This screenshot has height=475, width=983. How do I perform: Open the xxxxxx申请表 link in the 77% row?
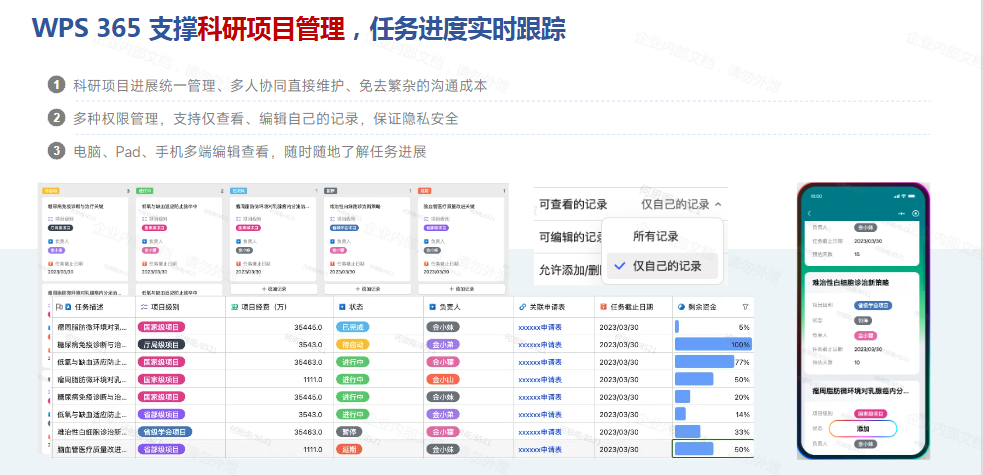click(x=540, y=362)
